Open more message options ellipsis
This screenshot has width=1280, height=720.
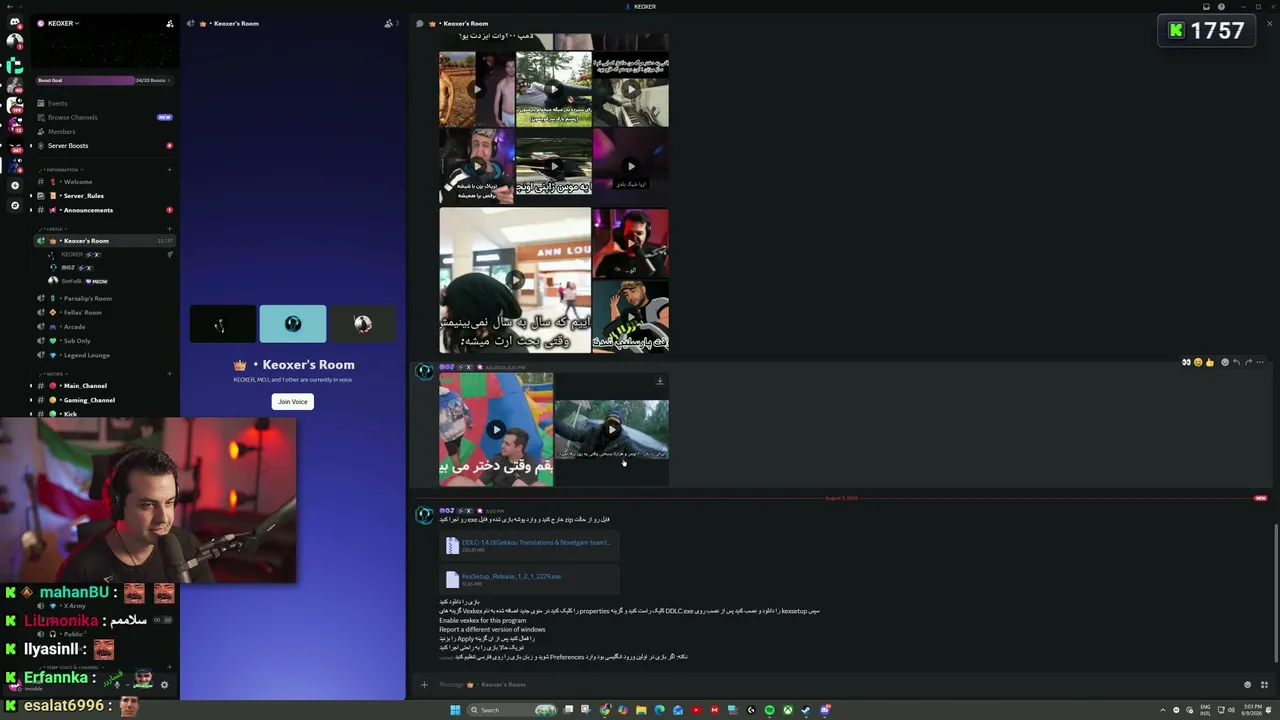tap(1260, 362)
